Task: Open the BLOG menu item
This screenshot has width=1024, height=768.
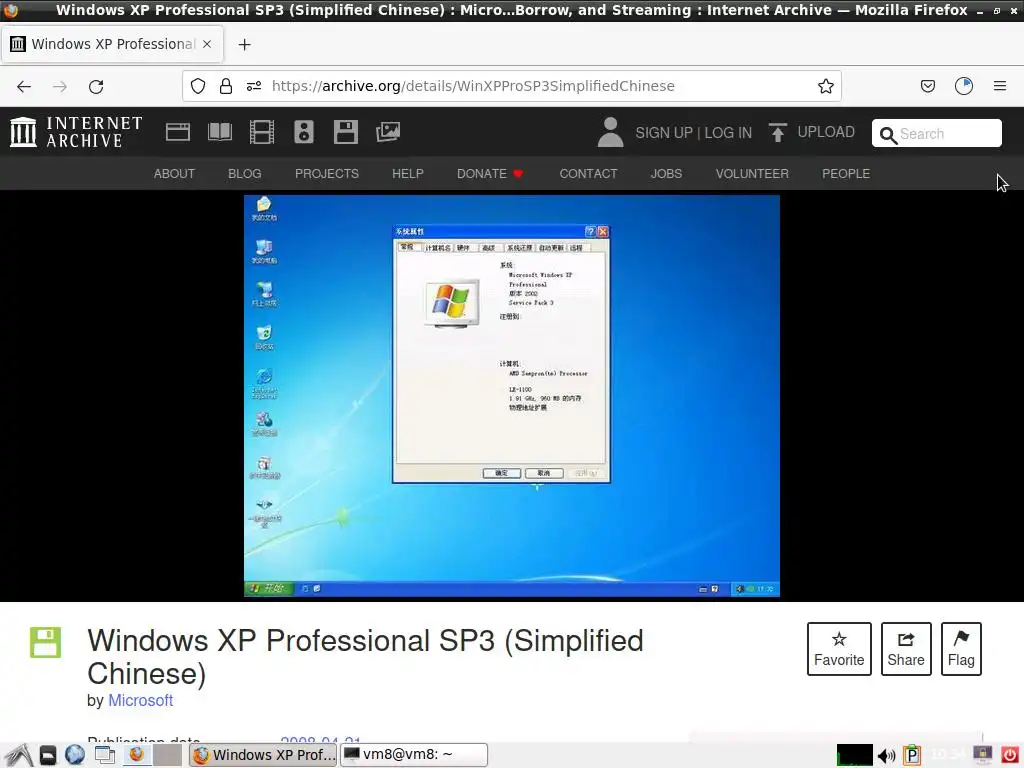Action: click(245, 174)
